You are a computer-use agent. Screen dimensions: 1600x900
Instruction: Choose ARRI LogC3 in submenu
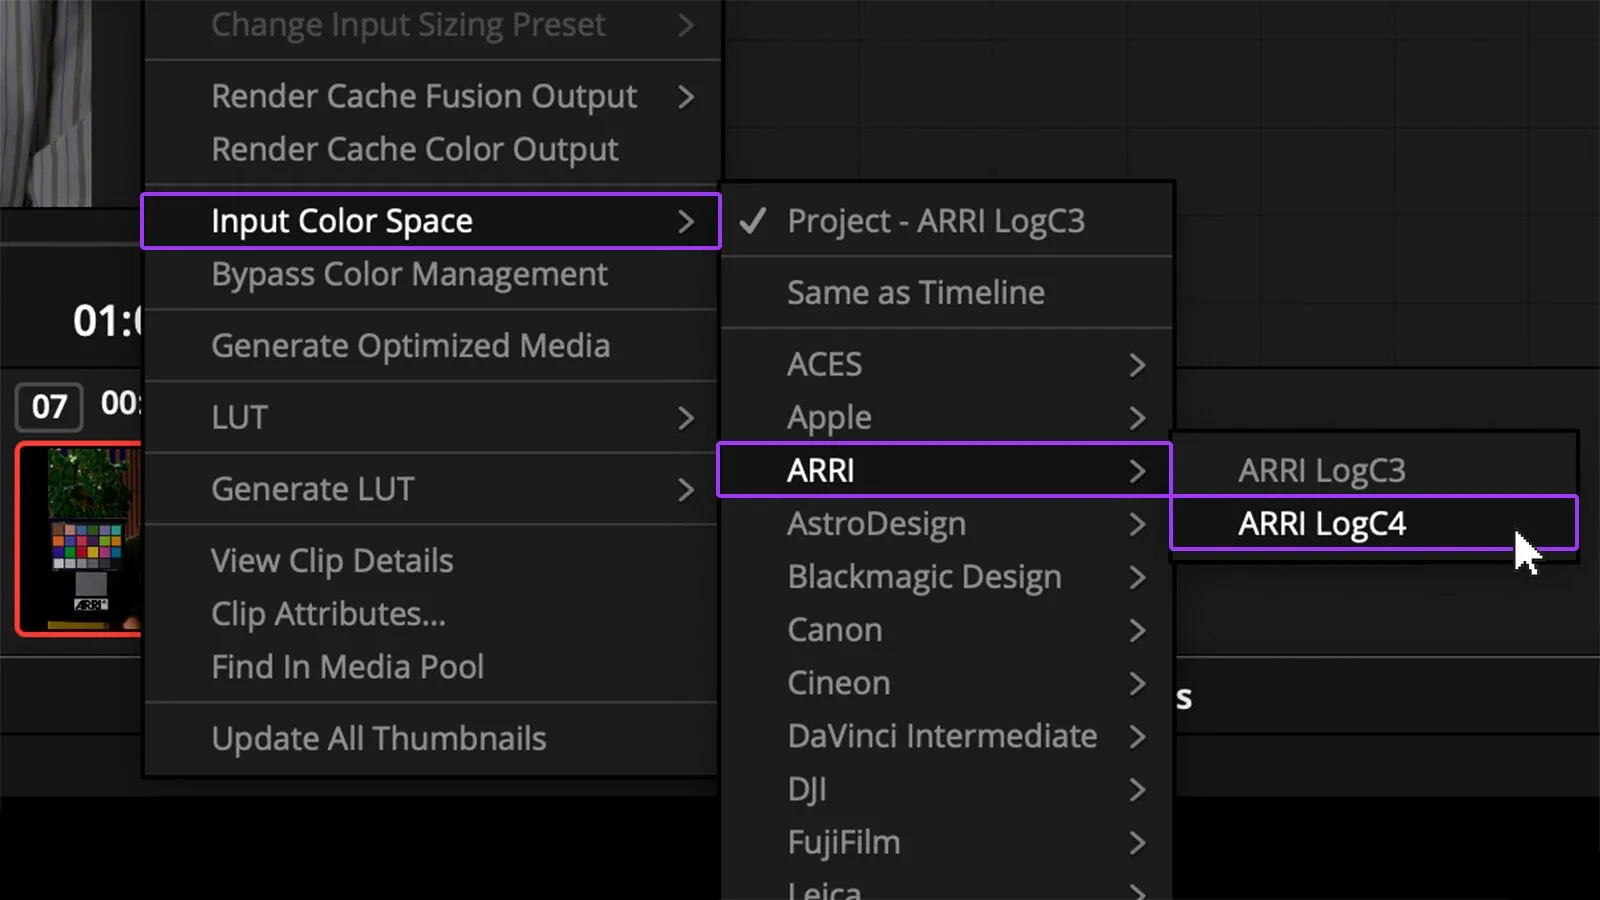(1373, 470)
